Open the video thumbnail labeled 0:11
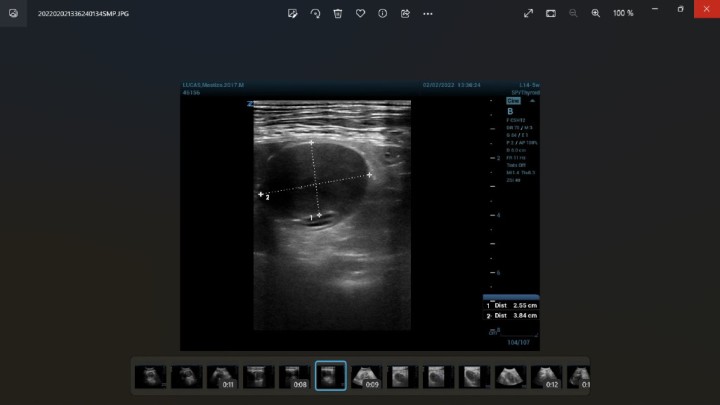 click(x=222, y=376)
